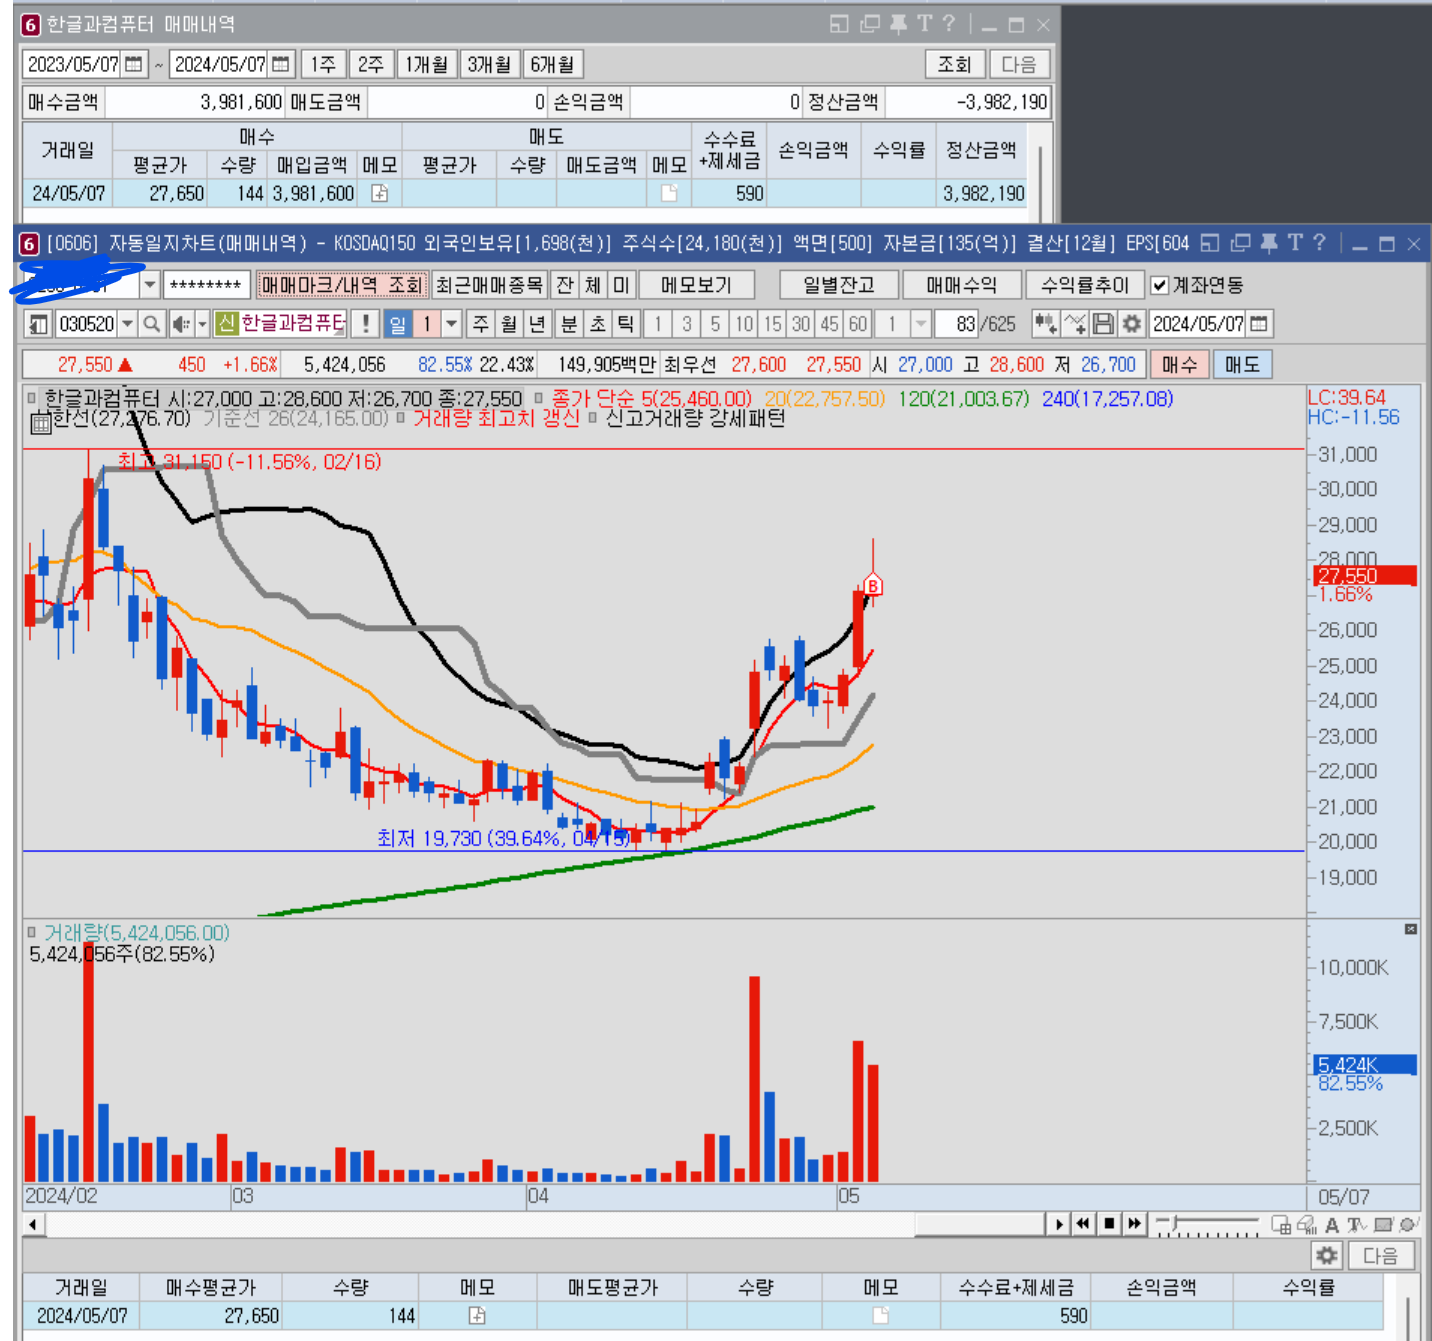Open account number dropdown arrow
Image resolution: width=1432 pixels, height=1341 pixels.
[x=150, y=285]
